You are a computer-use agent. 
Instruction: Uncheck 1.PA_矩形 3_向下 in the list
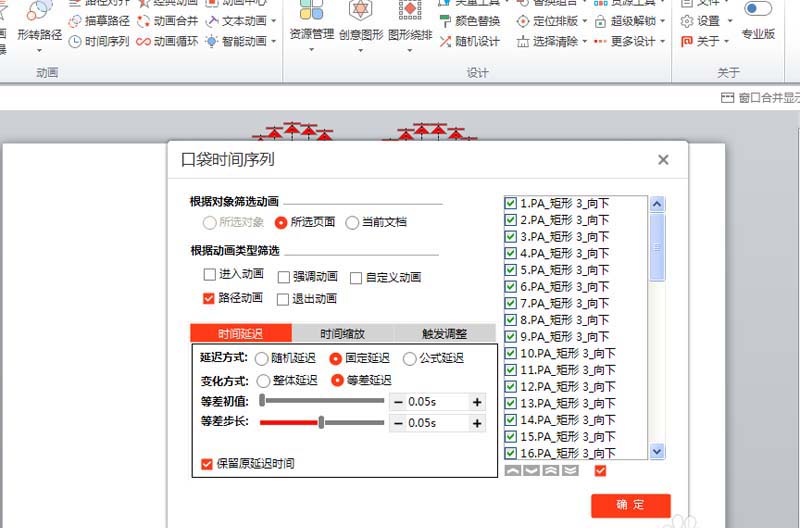tap(510, 203)
